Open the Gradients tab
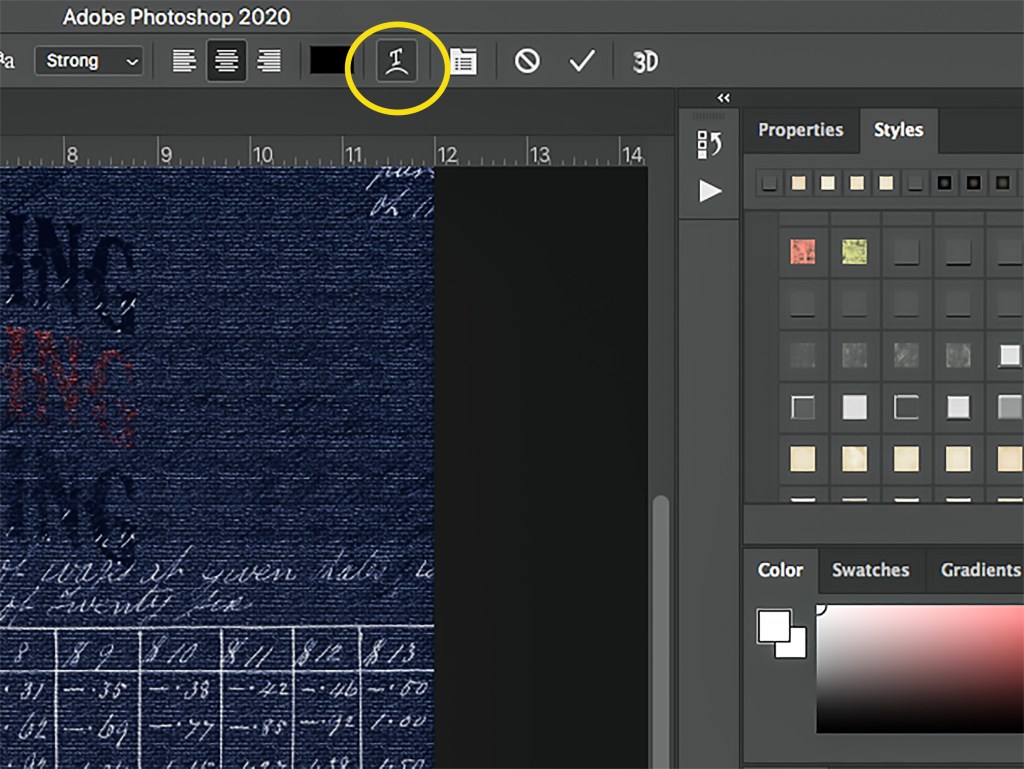 coord(979,570)
